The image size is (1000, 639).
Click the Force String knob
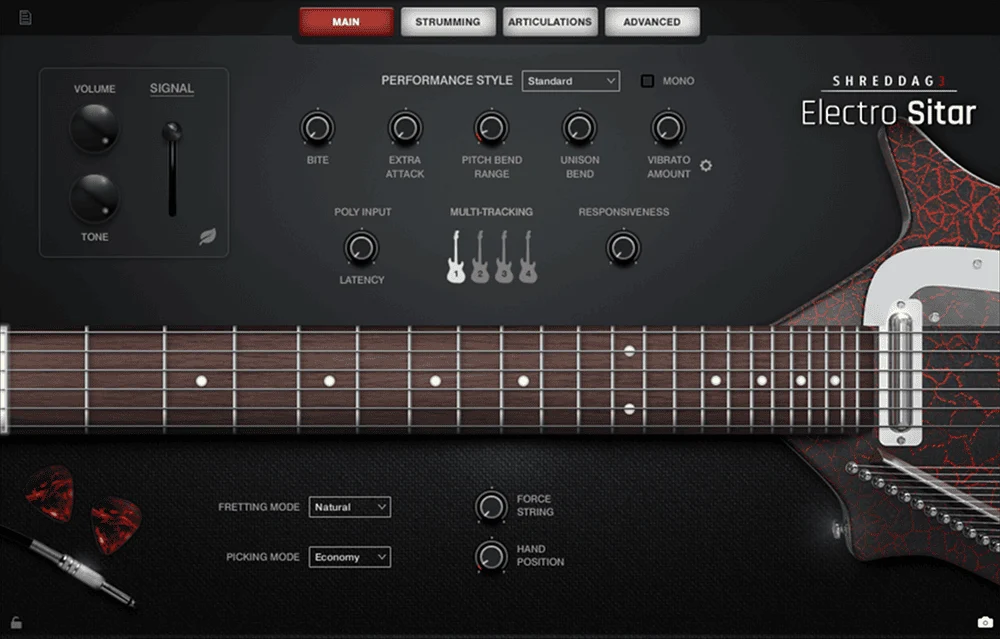(x=491, y=506)
